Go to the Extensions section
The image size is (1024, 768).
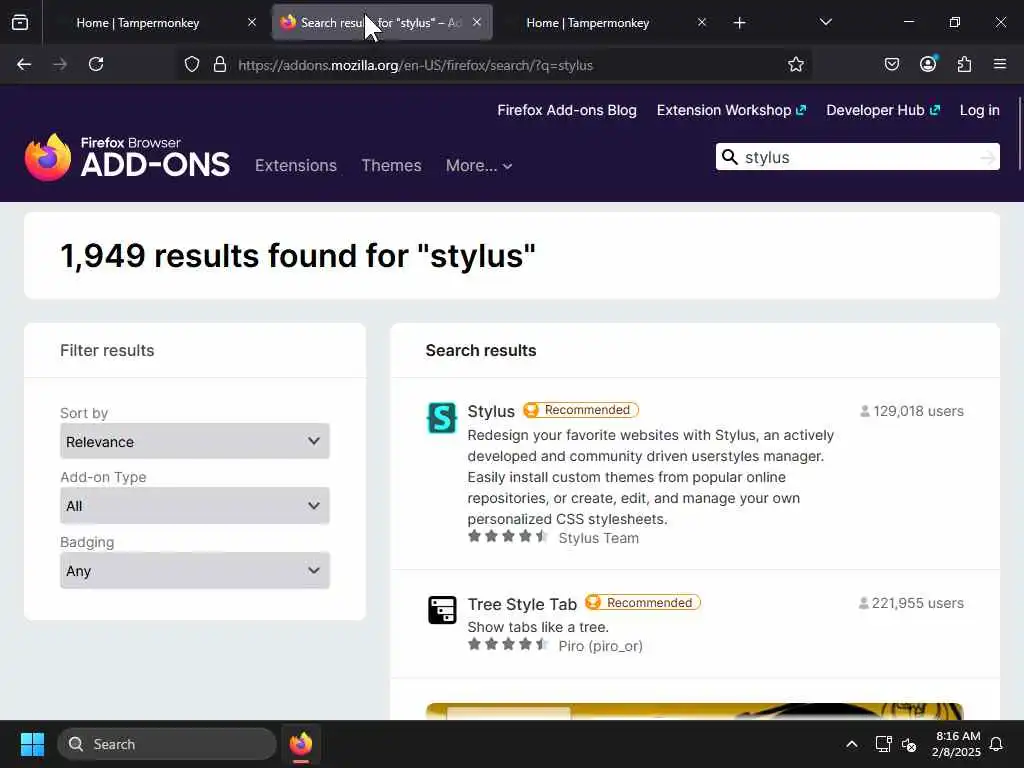coord(296,165)
